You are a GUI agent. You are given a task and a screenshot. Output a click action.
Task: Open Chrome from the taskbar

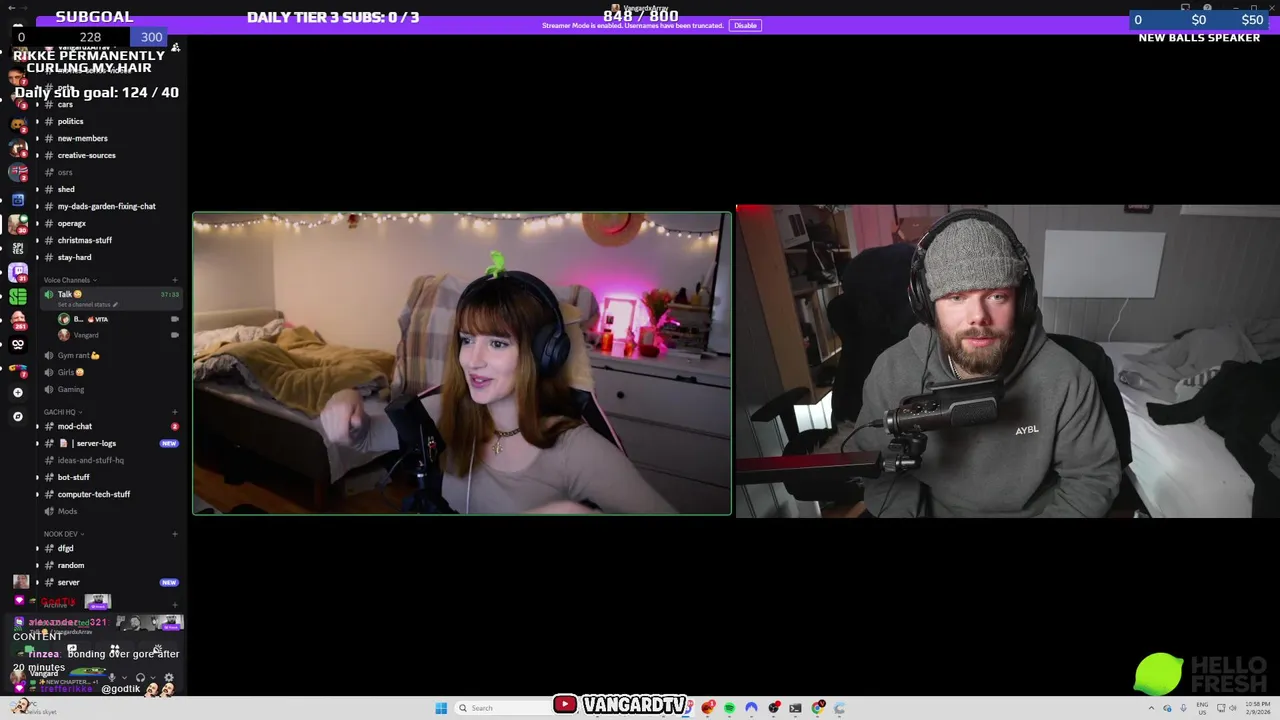coord(818,708)
